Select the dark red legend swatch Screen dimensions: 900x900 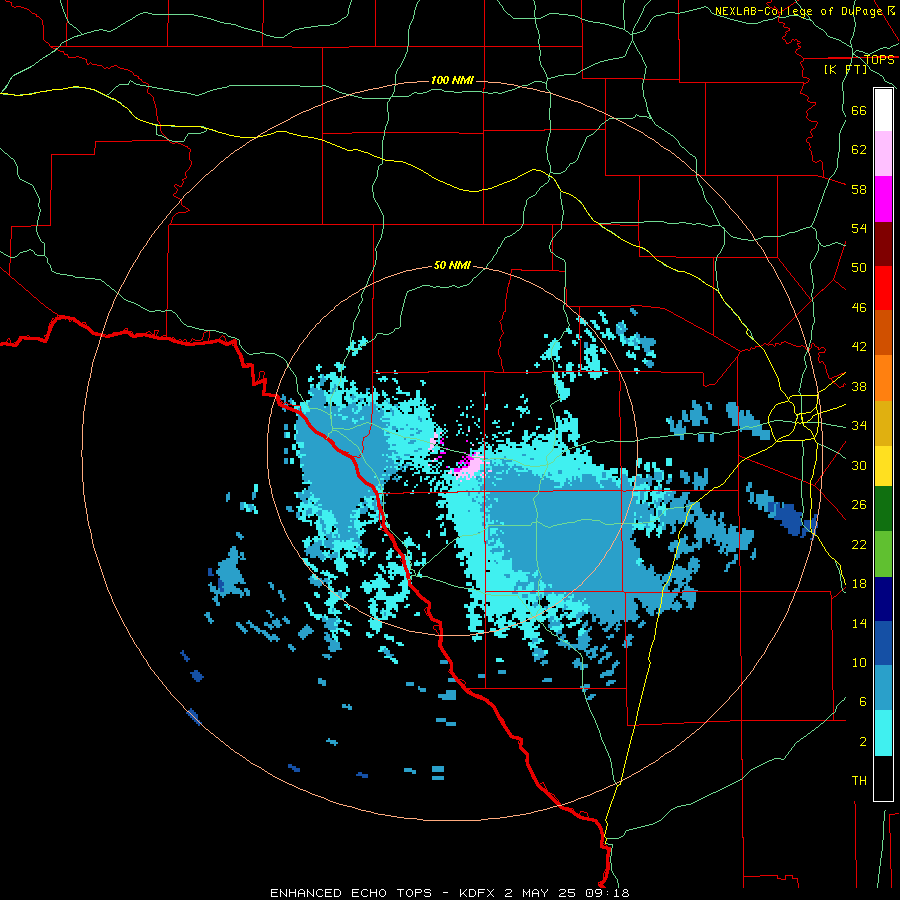click(x=883, y=244)
